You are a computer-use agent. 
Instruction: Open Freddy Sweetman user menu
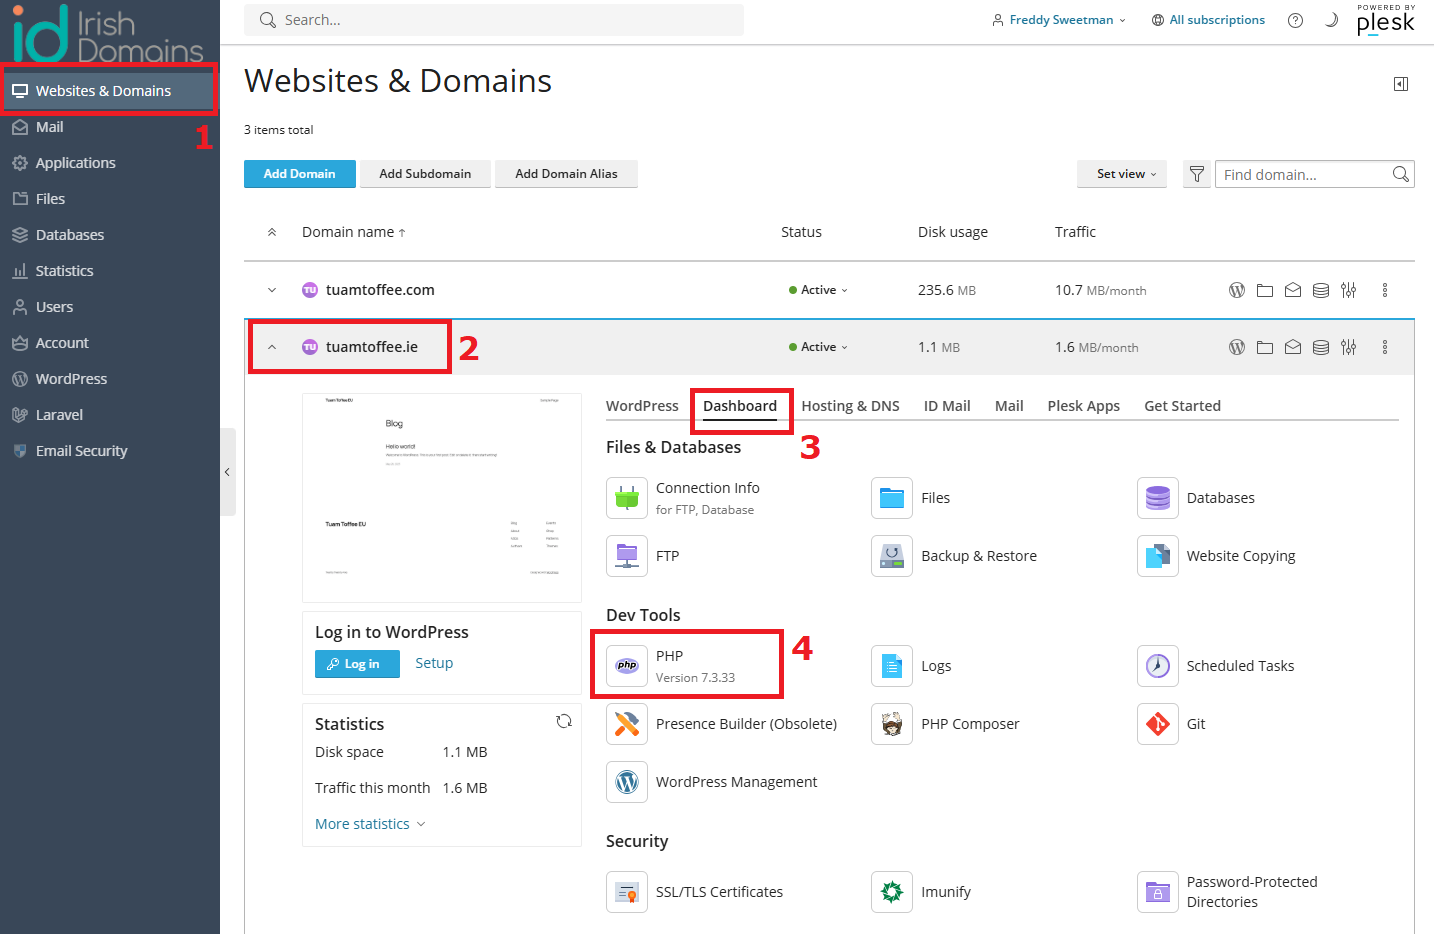tap(1059, 20)
